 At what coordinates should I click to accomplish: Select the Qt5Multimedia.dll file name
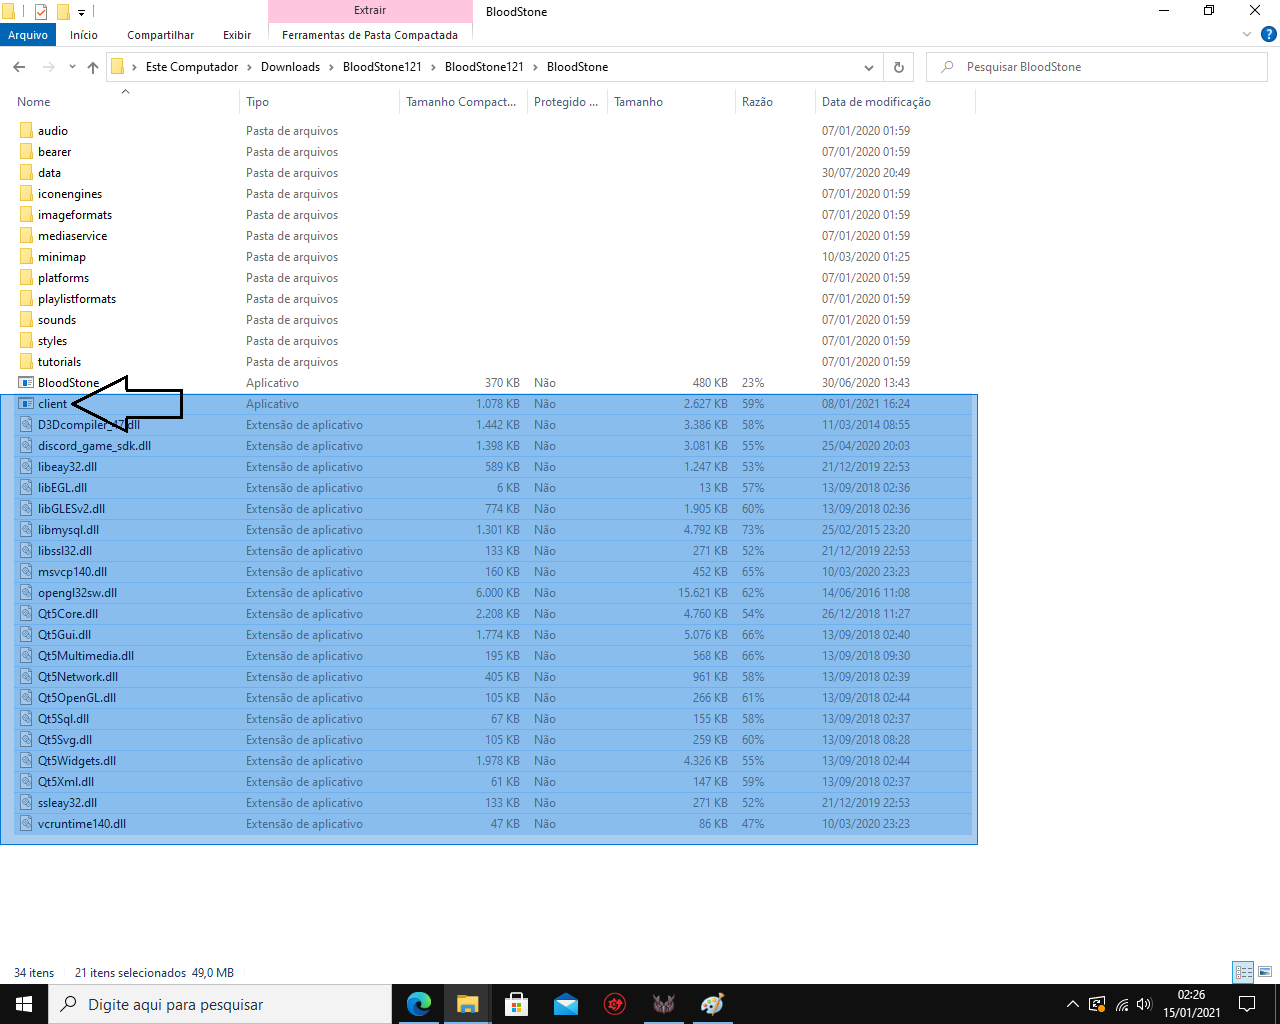tap(86, 656)
